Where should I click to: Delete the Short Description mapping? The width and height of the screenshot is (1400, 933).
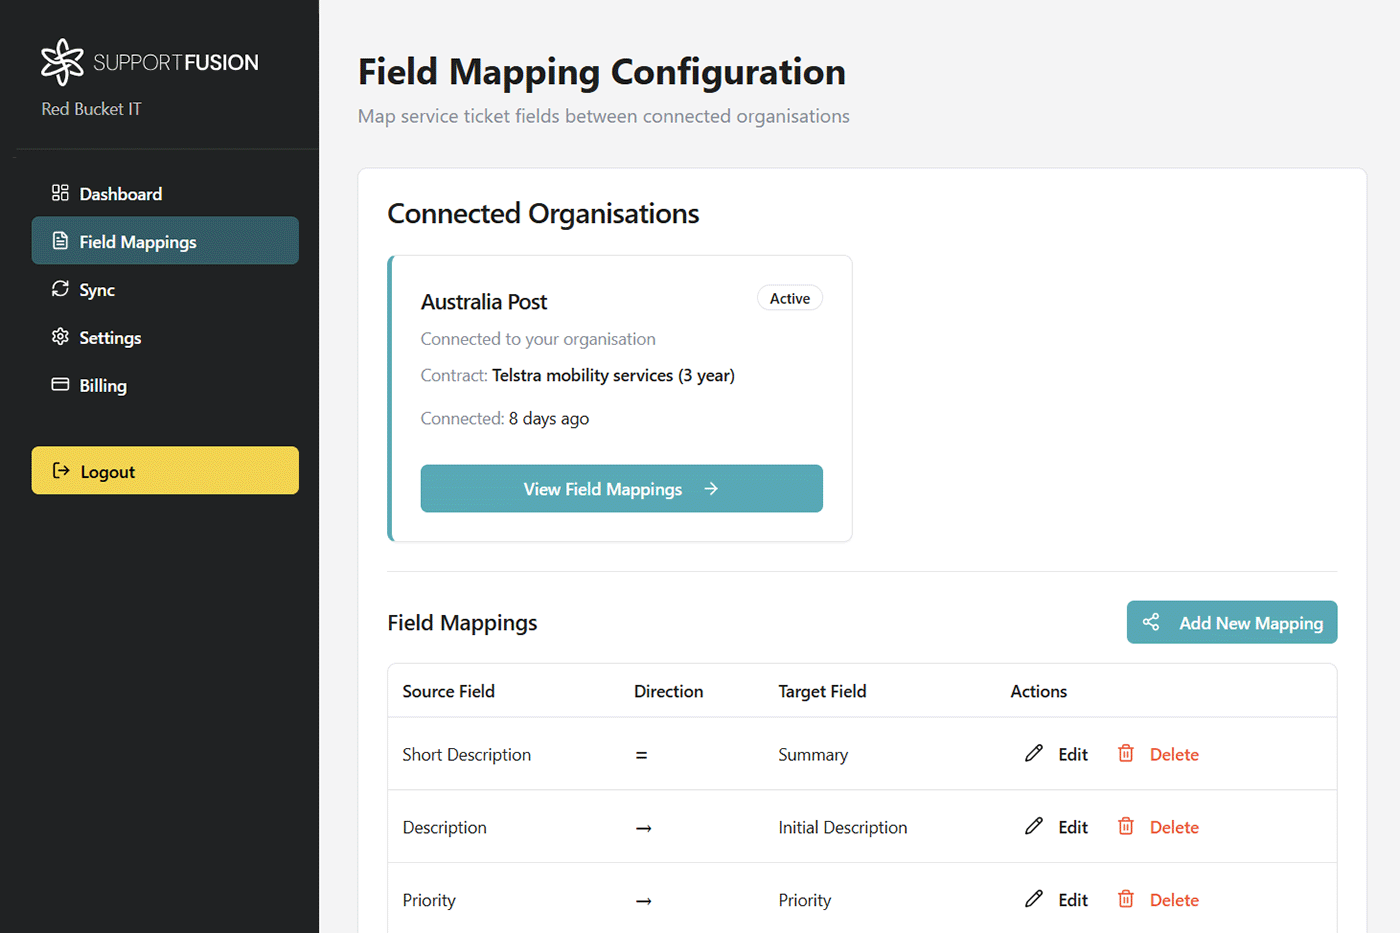click(1158, 754)
